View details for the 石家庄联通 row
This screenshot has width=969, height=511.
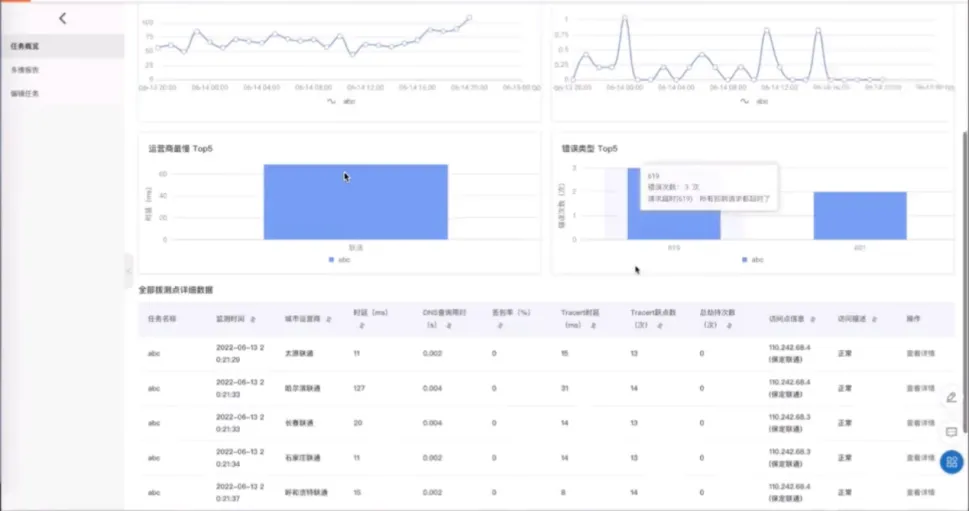point(920,458)
